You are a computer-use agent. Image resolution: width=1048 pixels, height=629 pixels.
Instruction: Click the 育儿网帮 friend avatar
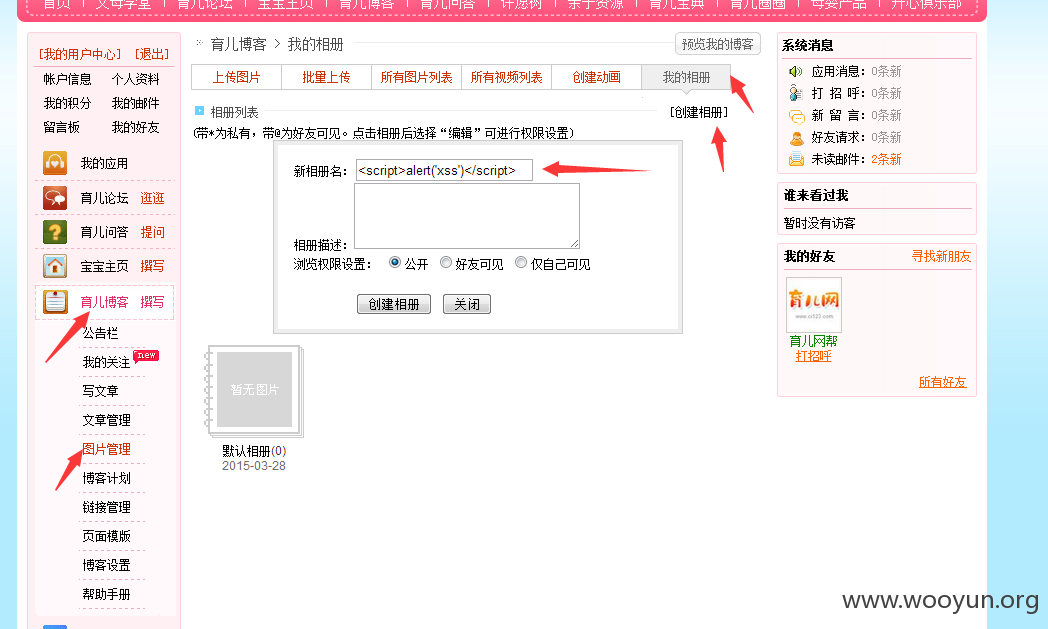point(813,304)
